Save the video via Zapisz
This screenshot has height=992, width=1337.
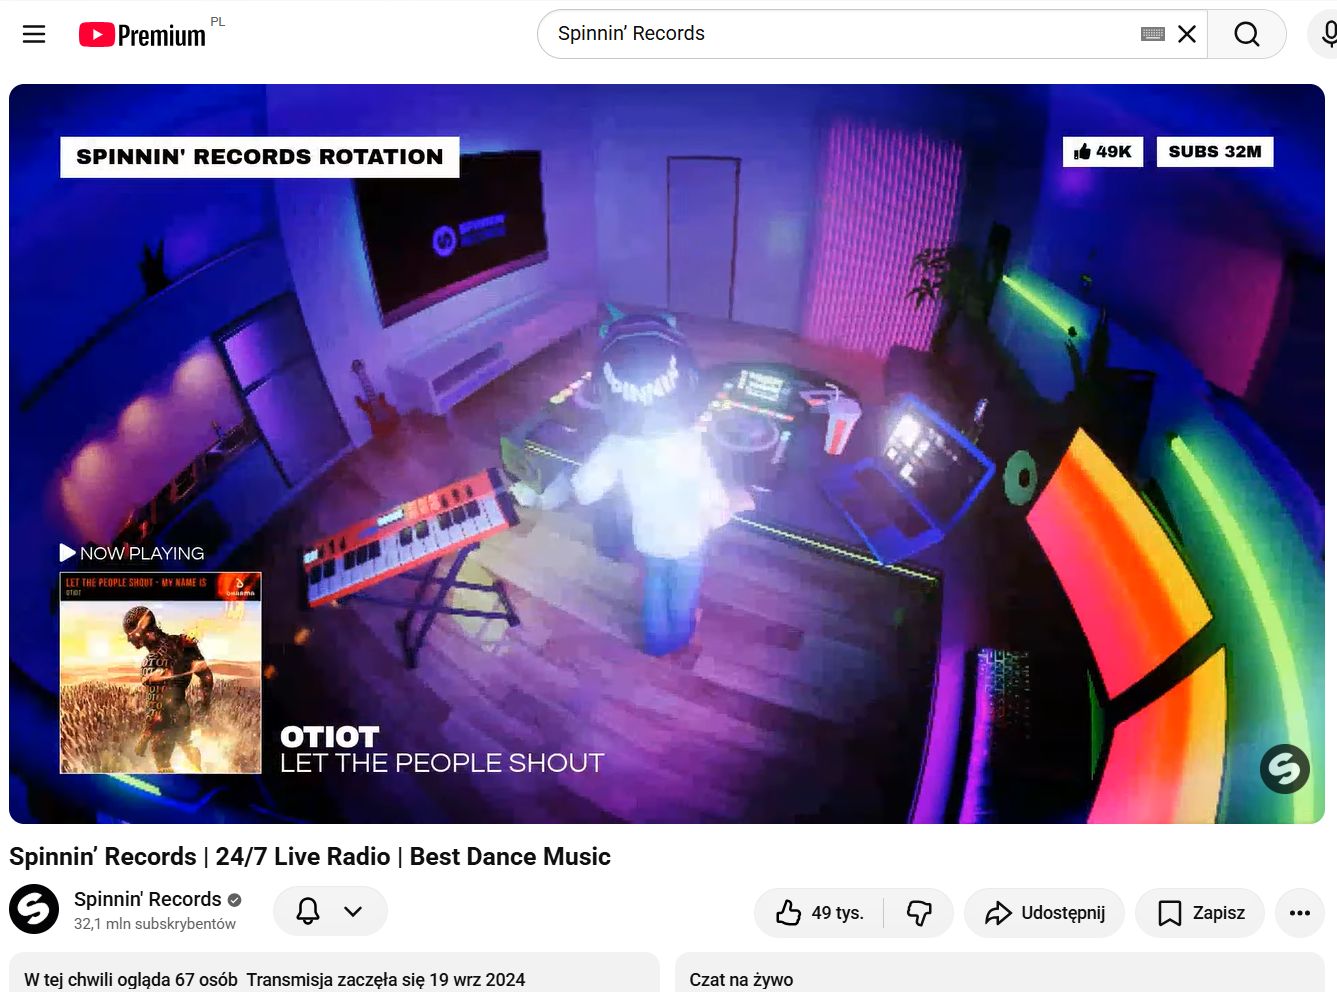pos(1200,912)
